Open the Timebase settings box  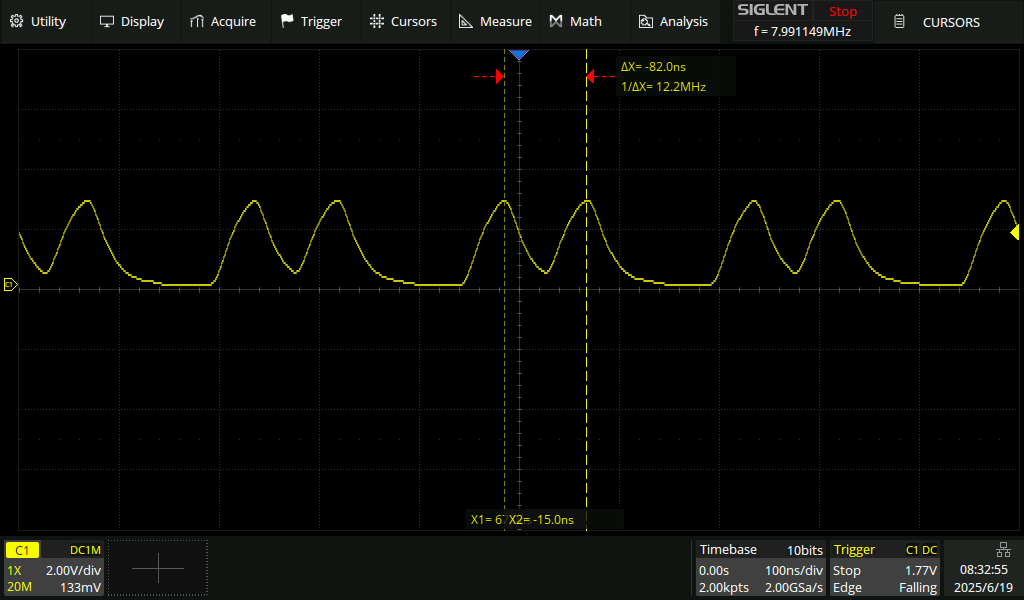(760, 568)
